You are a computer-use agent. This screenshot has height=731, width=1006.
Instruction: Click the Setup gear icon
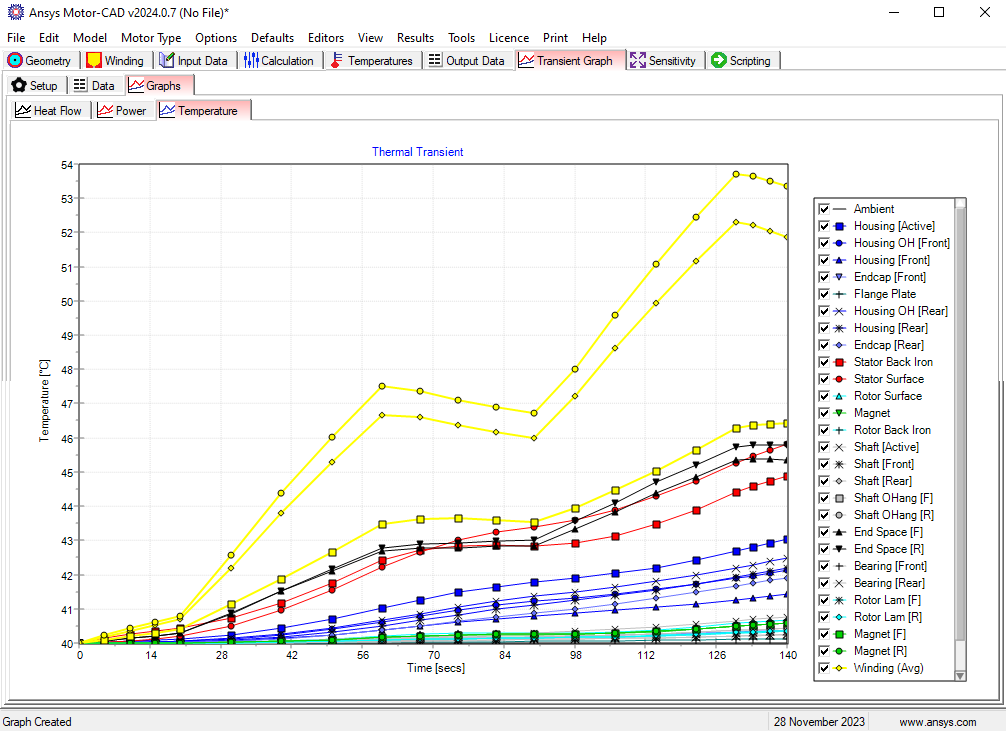(x=19, y=85)
